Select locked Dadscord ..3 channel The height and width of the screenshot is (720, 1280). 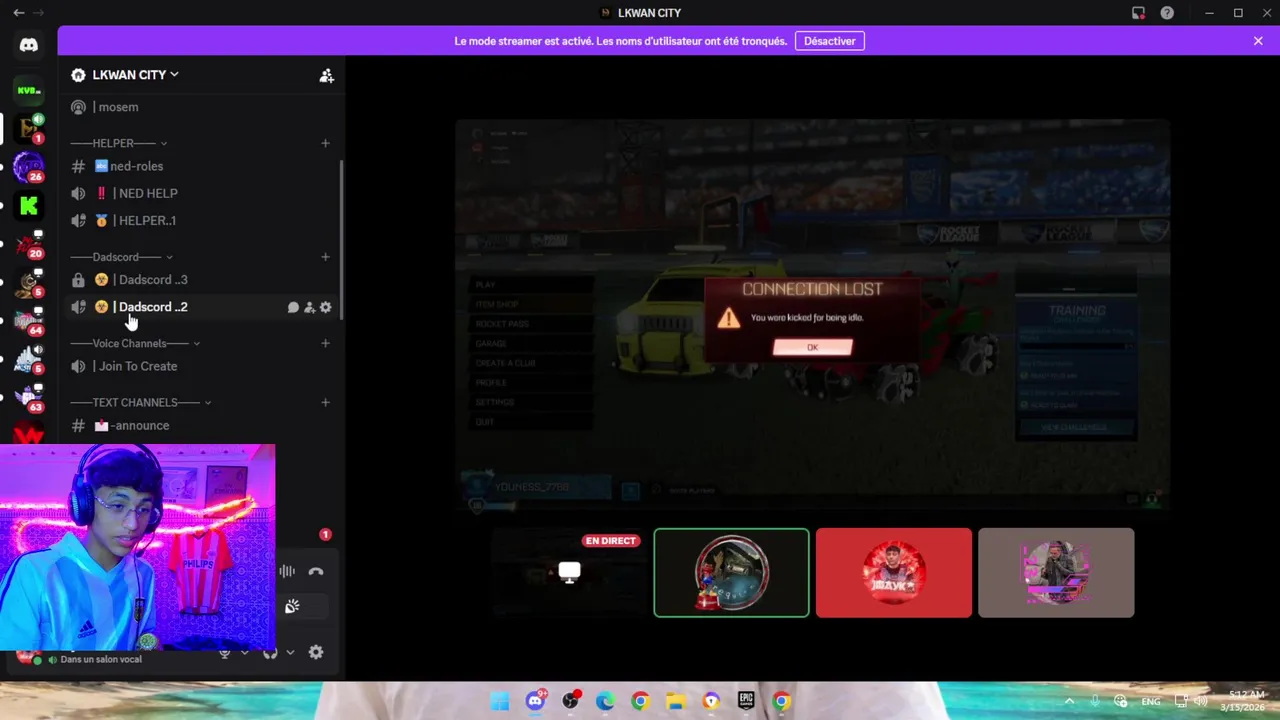[x=200, y=280]
